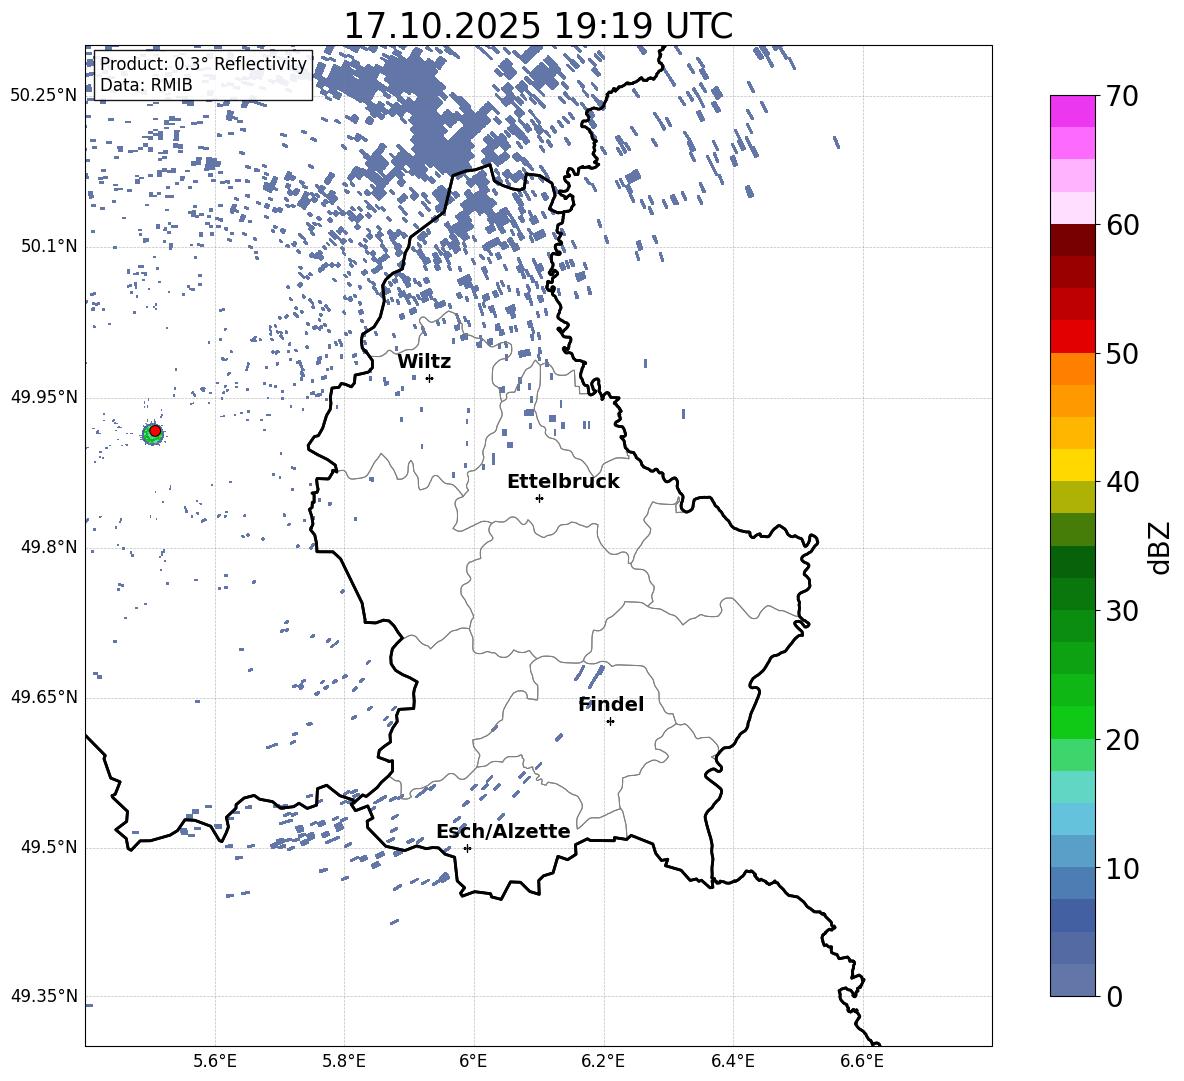Viewport: 1184px width, 1081px height.
Task: Click the 20 tick on colorbar
Action: [1121, 740]
